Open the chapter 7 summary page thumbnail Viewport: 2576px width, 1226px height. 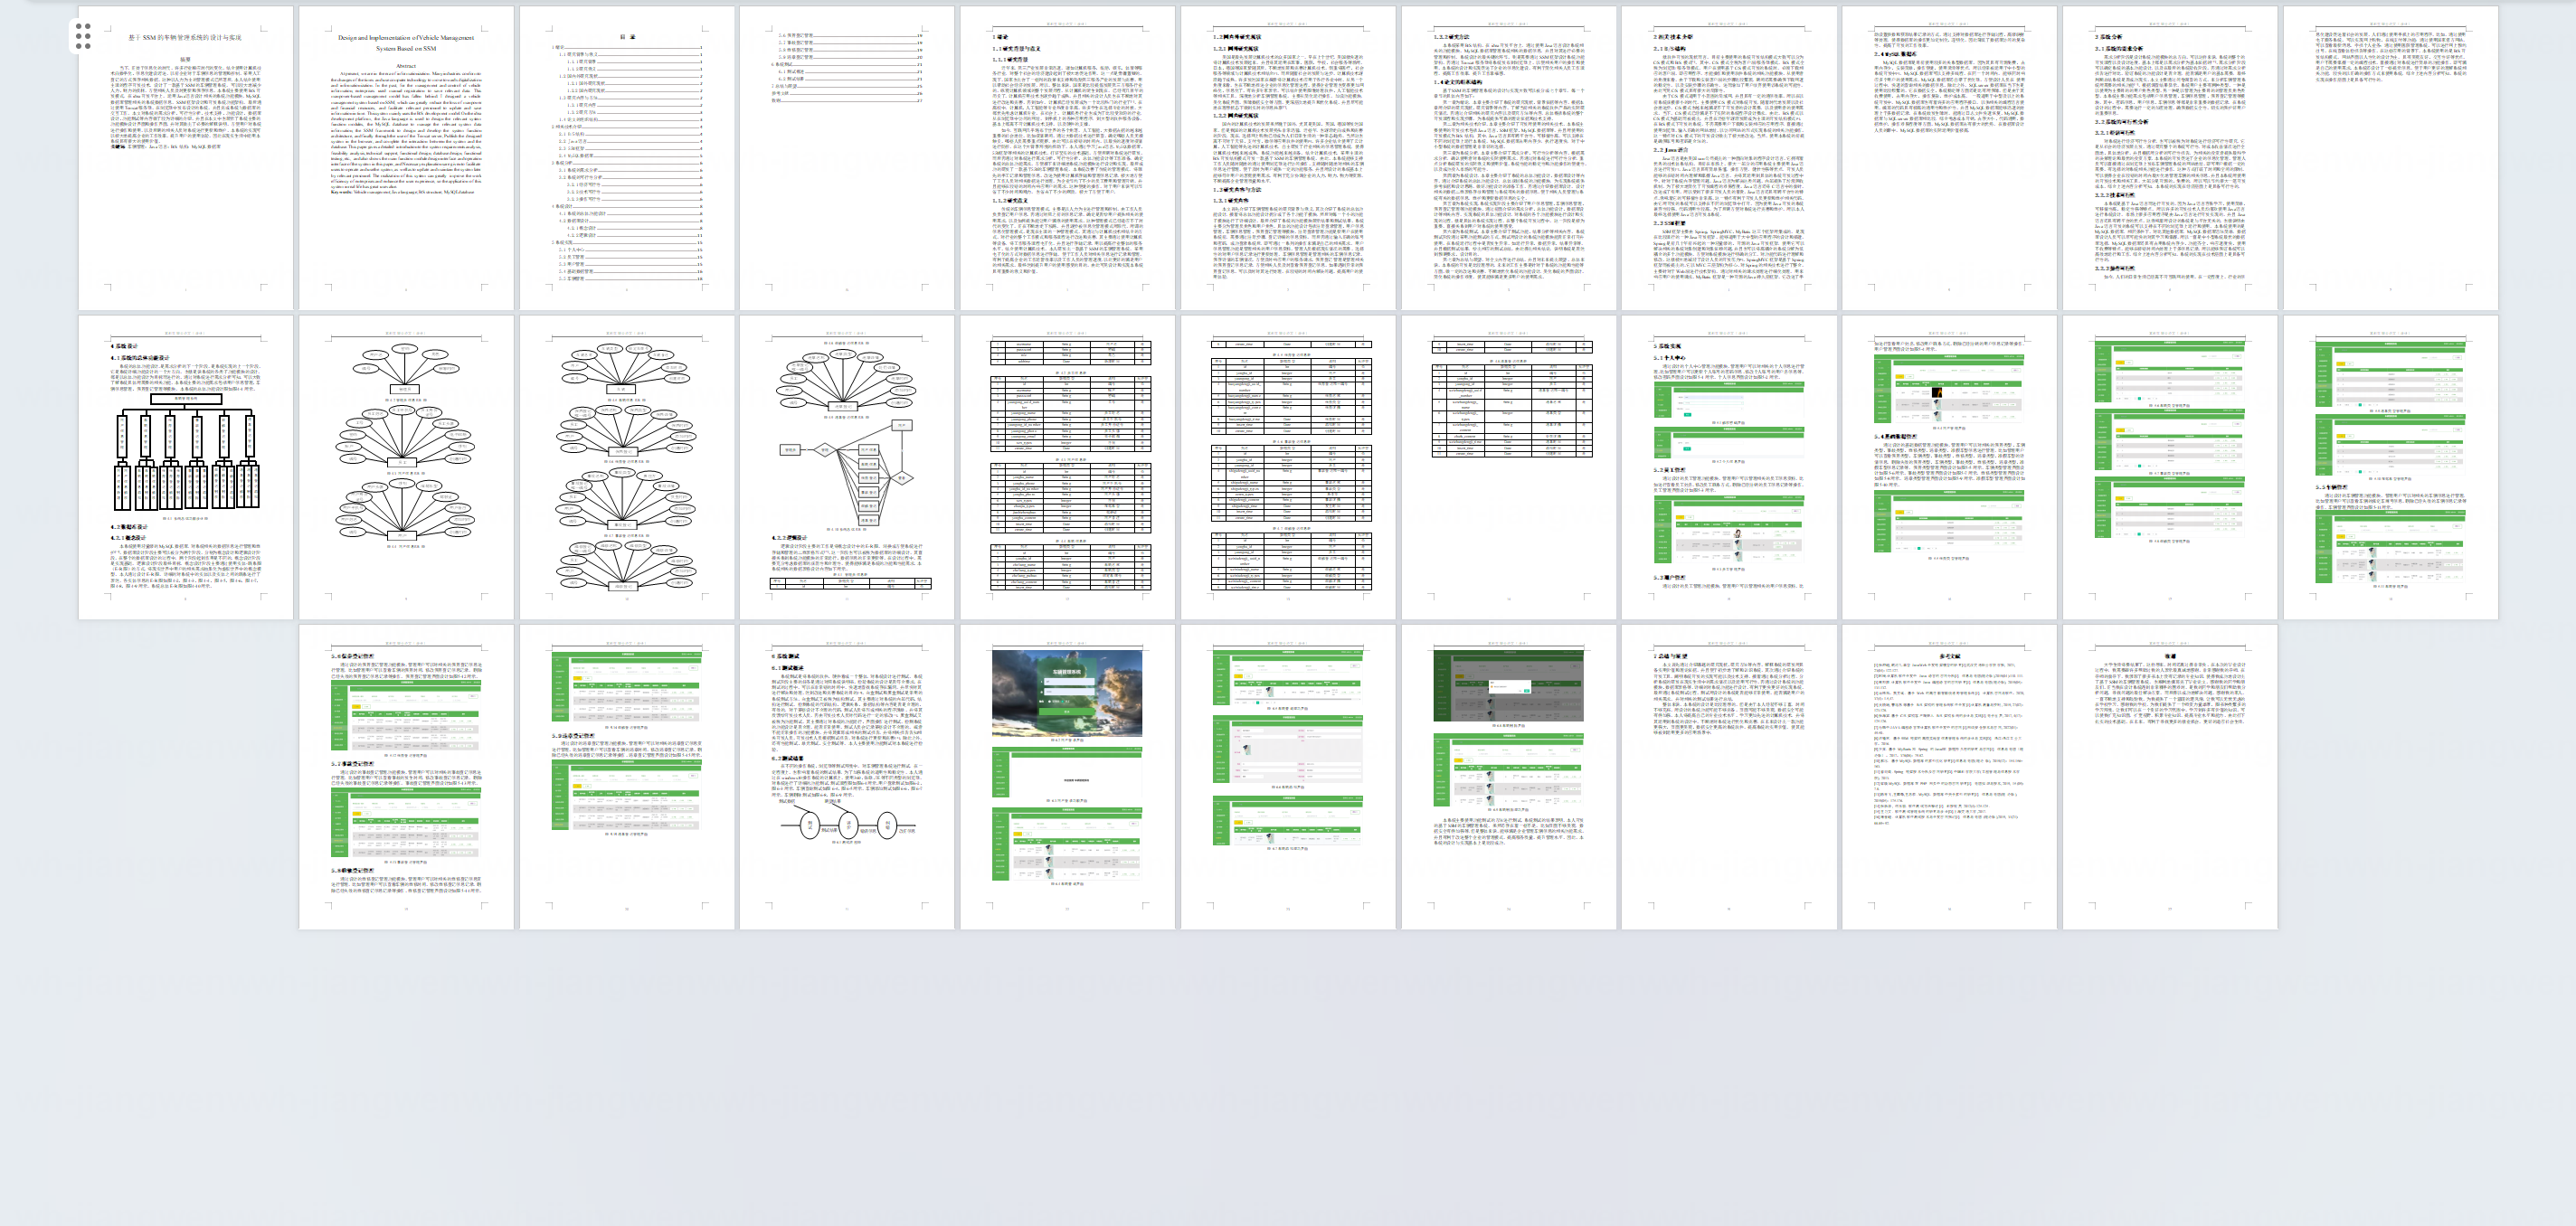tap(1729, 776)
